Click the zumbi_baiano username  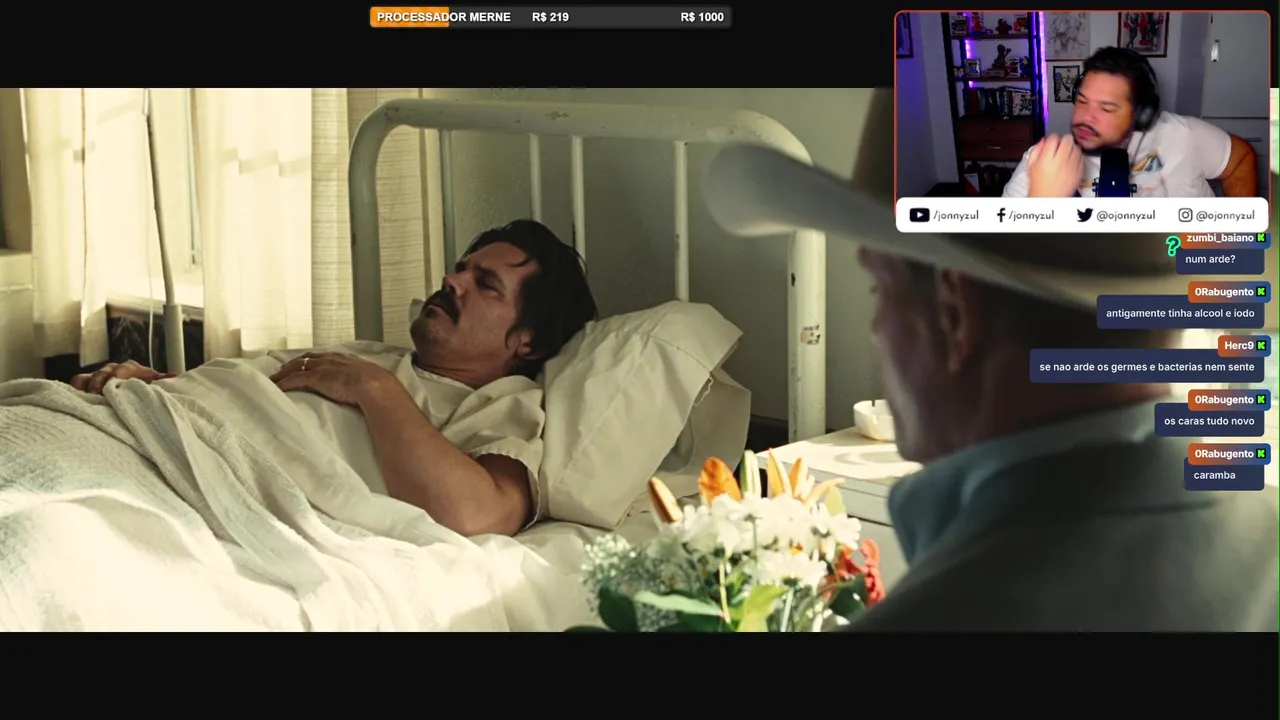pyautogui.click(x=1220, y=238)
